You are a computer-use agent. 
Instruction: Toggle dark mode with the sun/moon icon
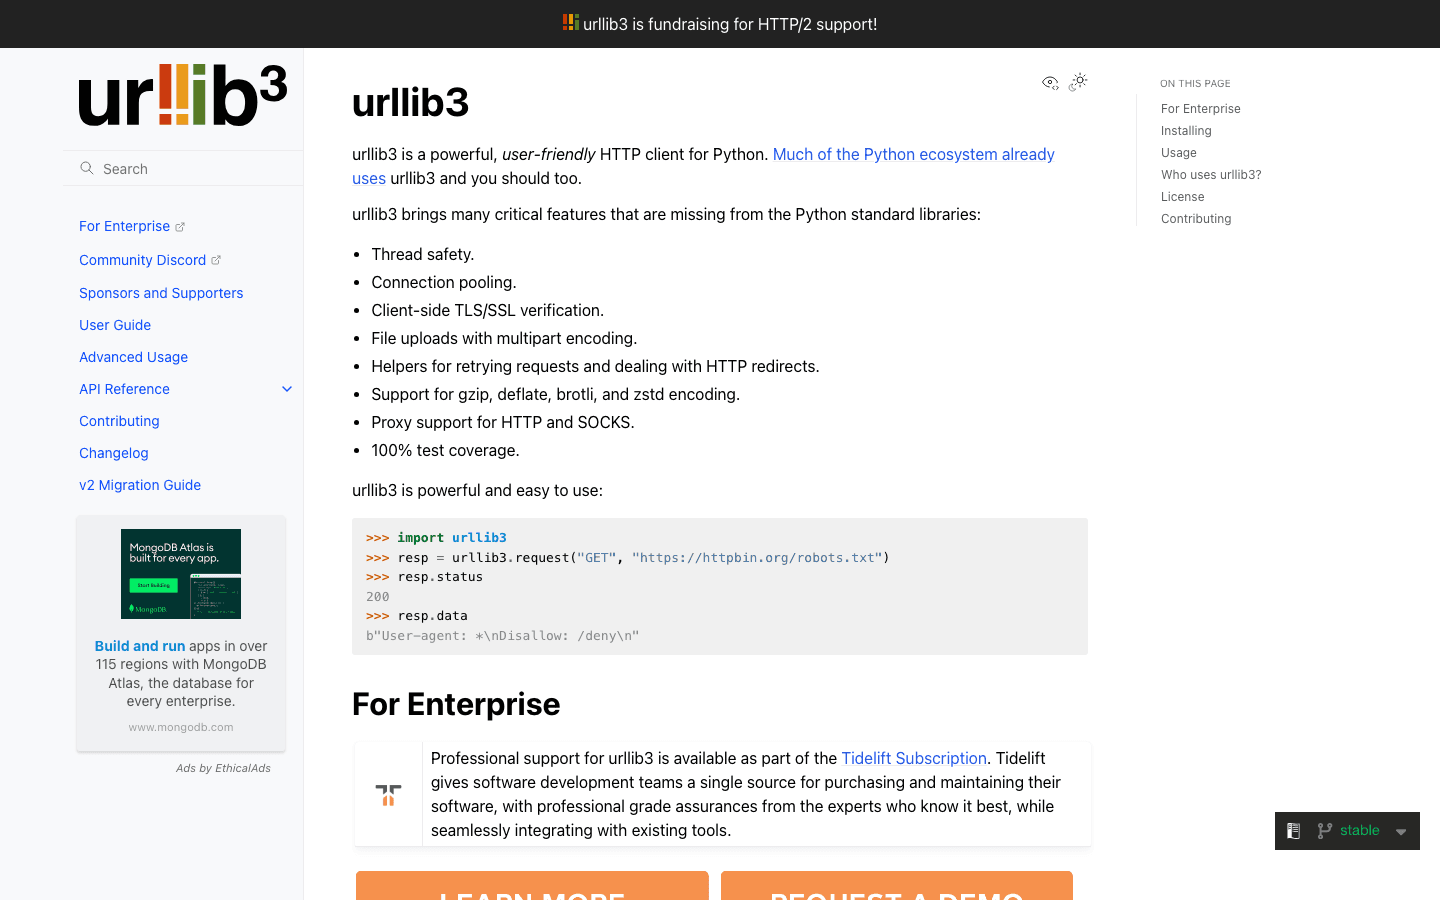1078,81
